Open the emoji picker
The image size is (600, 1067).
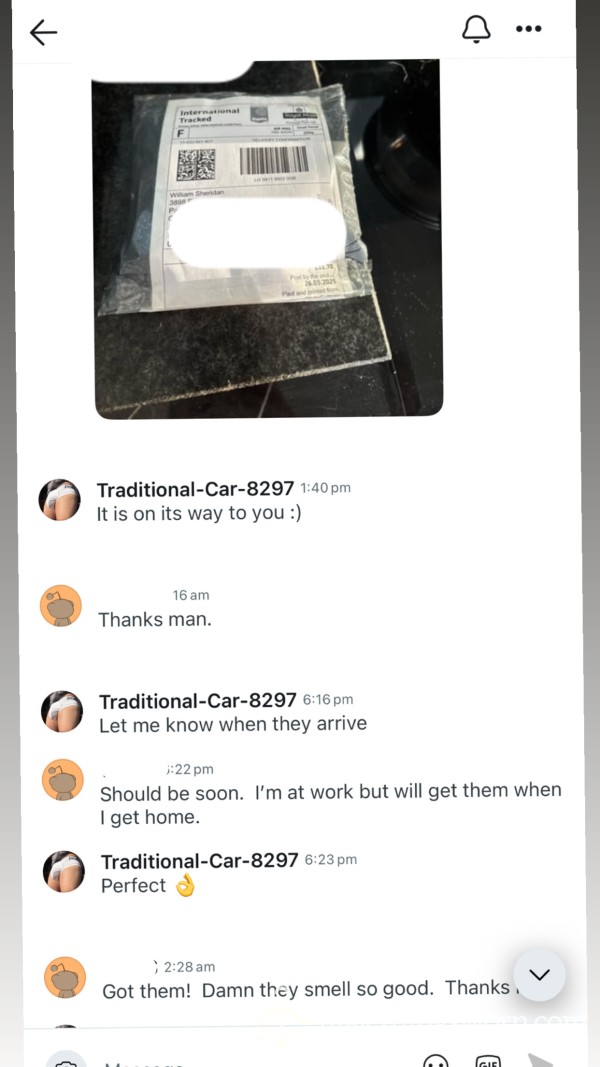[436, 1060]
